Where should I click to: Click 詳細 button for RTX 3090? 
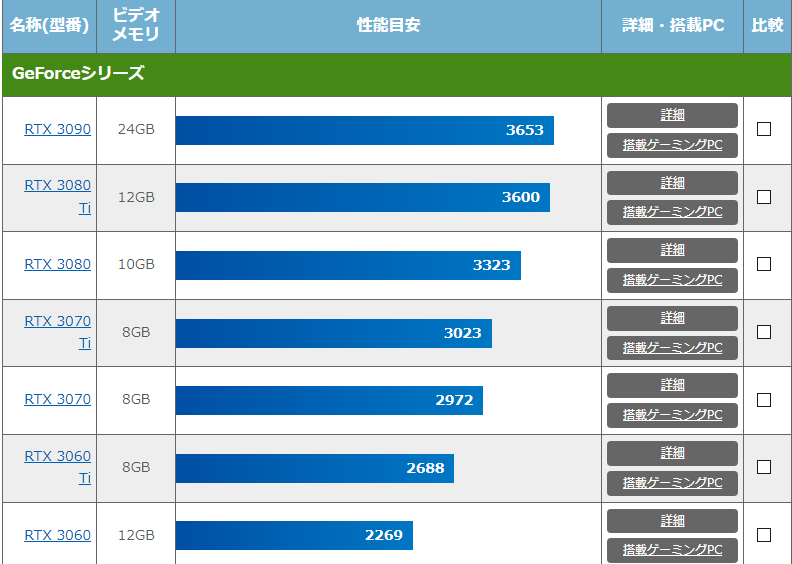[672, 115]
